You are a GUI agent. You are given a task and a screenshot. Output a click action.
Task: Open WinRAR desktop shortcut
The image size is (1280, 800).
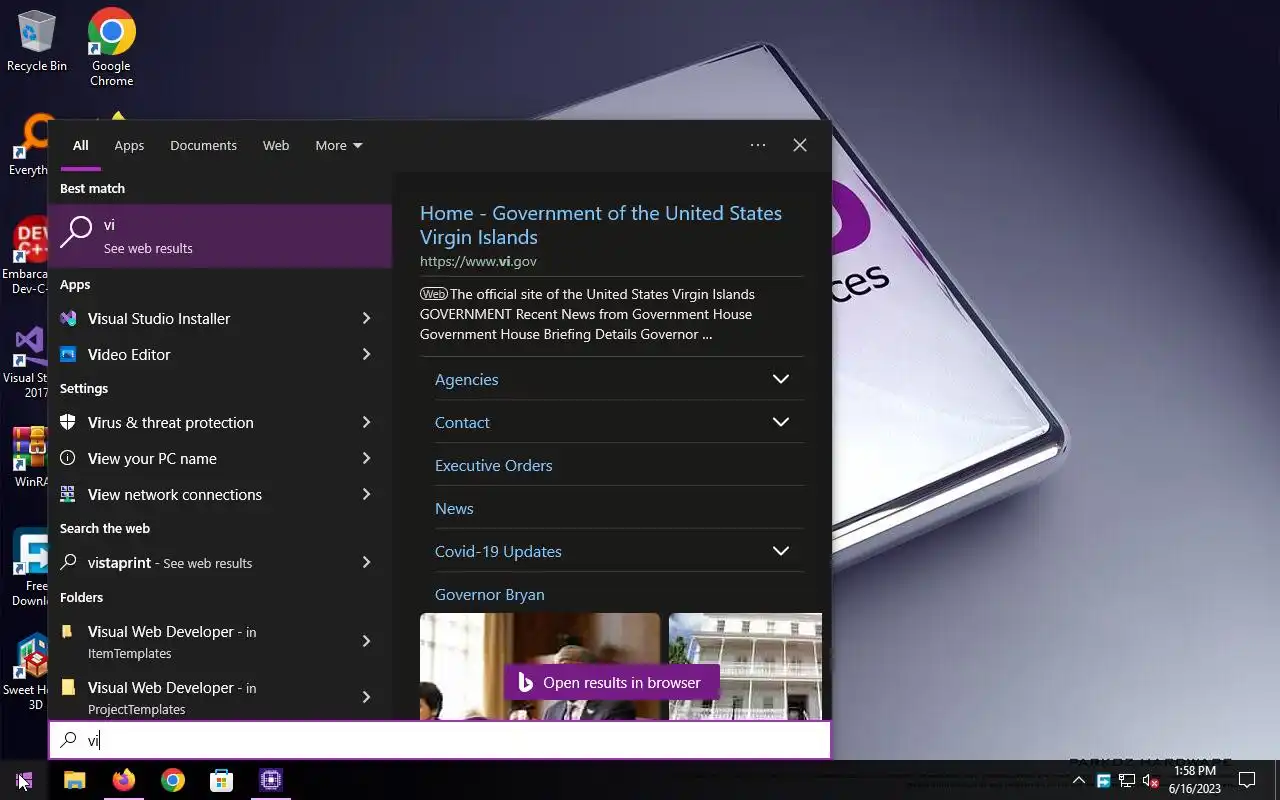[x=30, y=457]
